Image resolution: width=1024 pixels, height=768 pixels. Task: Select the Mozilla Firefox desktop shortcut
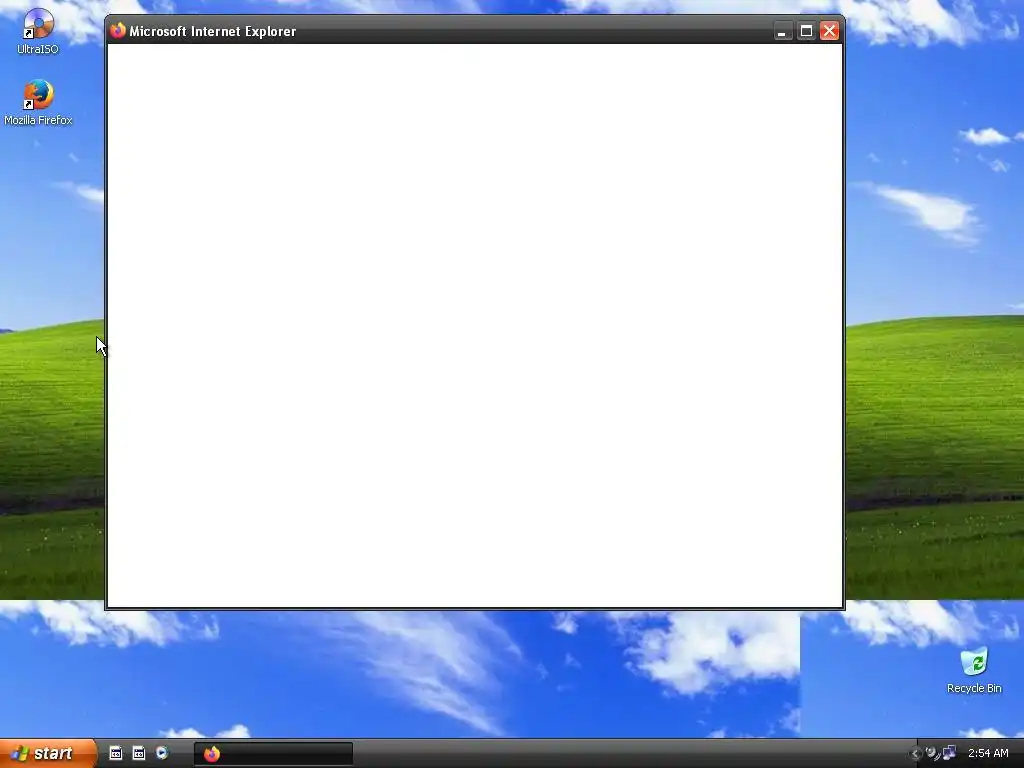(x=38, y=103)
